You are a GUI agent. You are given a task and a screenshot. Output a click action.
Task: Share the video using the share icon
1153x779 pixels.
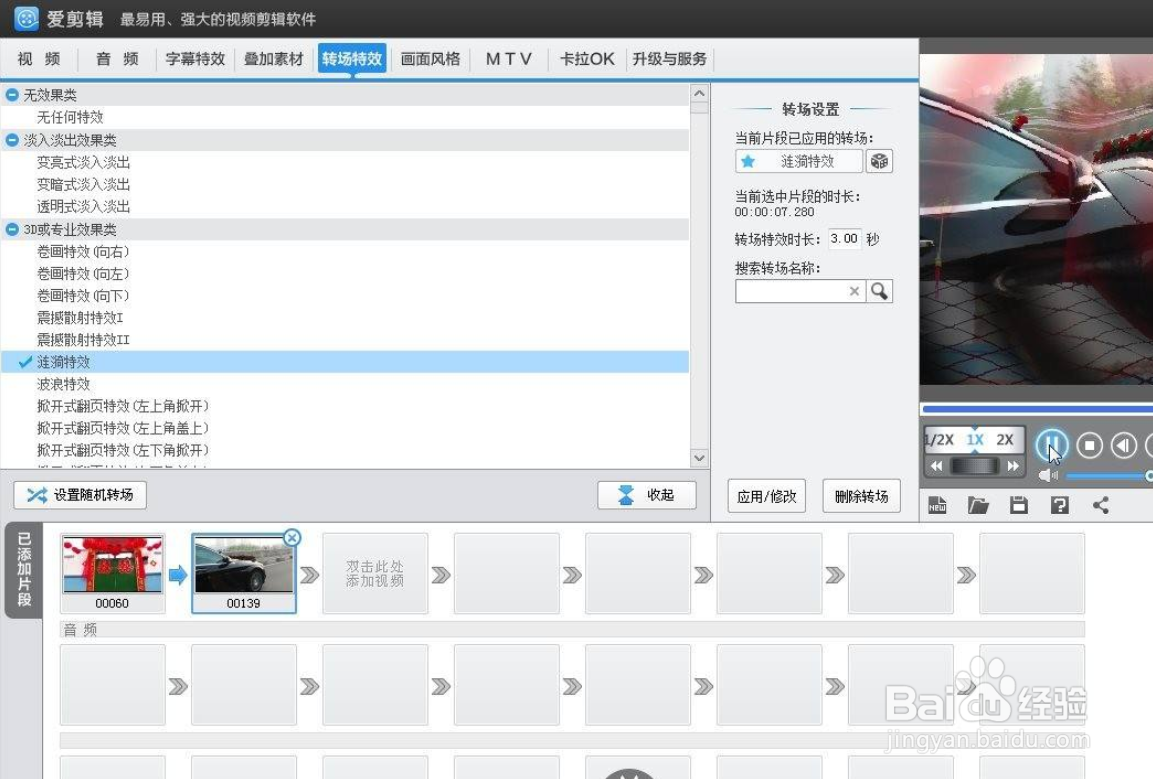pyautogui.click(x=1100, y=505)
